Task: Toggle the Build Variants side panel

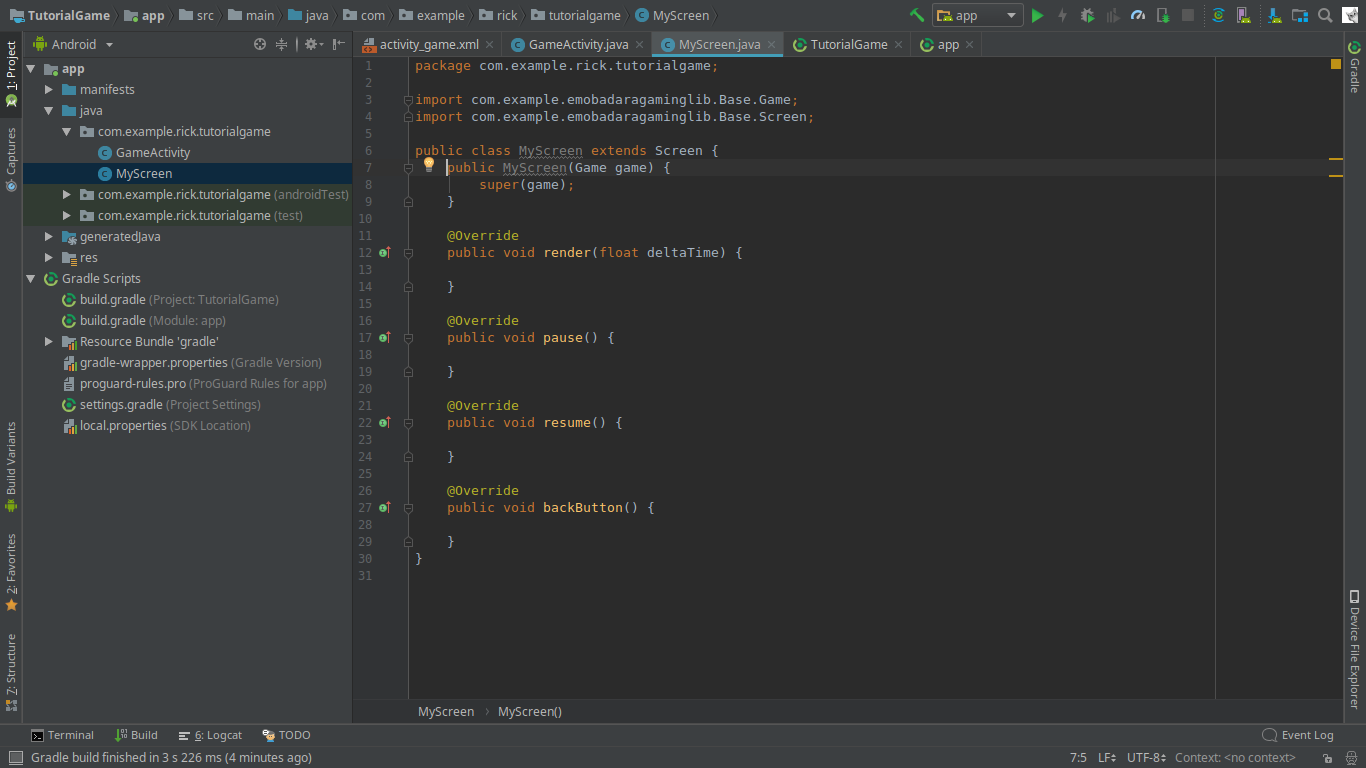Action: pos(11,465)
